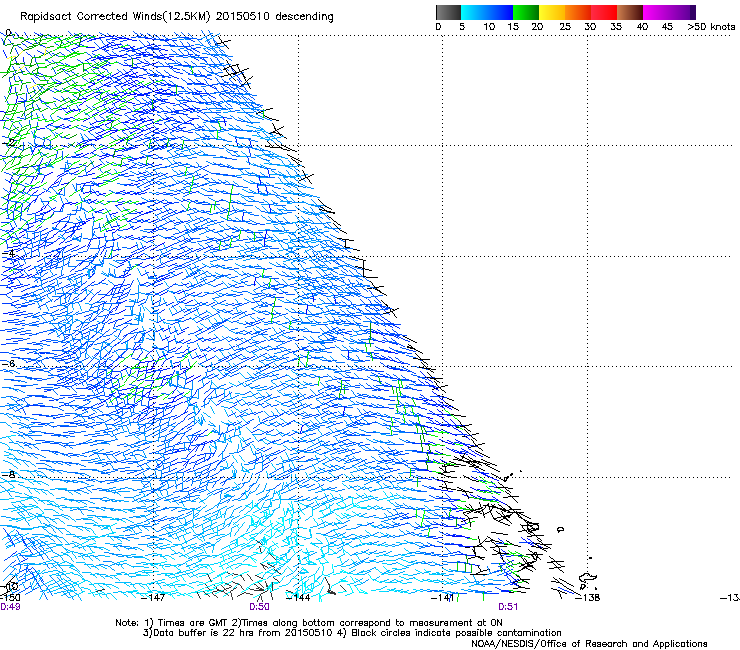
Task: Click the legend label '40'
Action: (642, 27)
